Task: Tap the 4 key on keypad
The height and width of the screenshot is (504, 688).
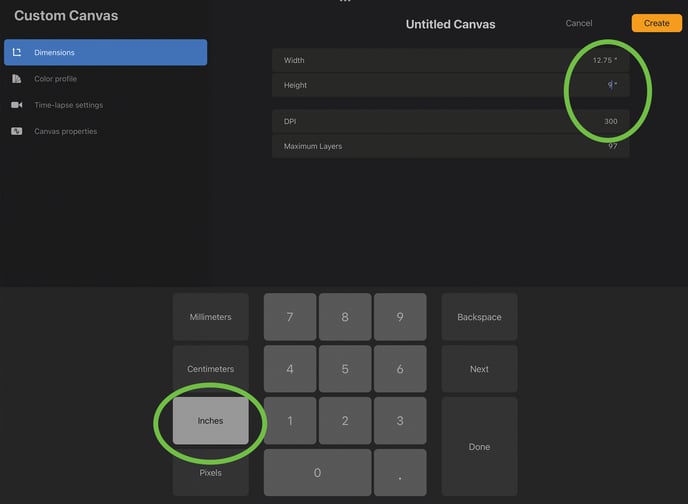Action: click(290, 369)
